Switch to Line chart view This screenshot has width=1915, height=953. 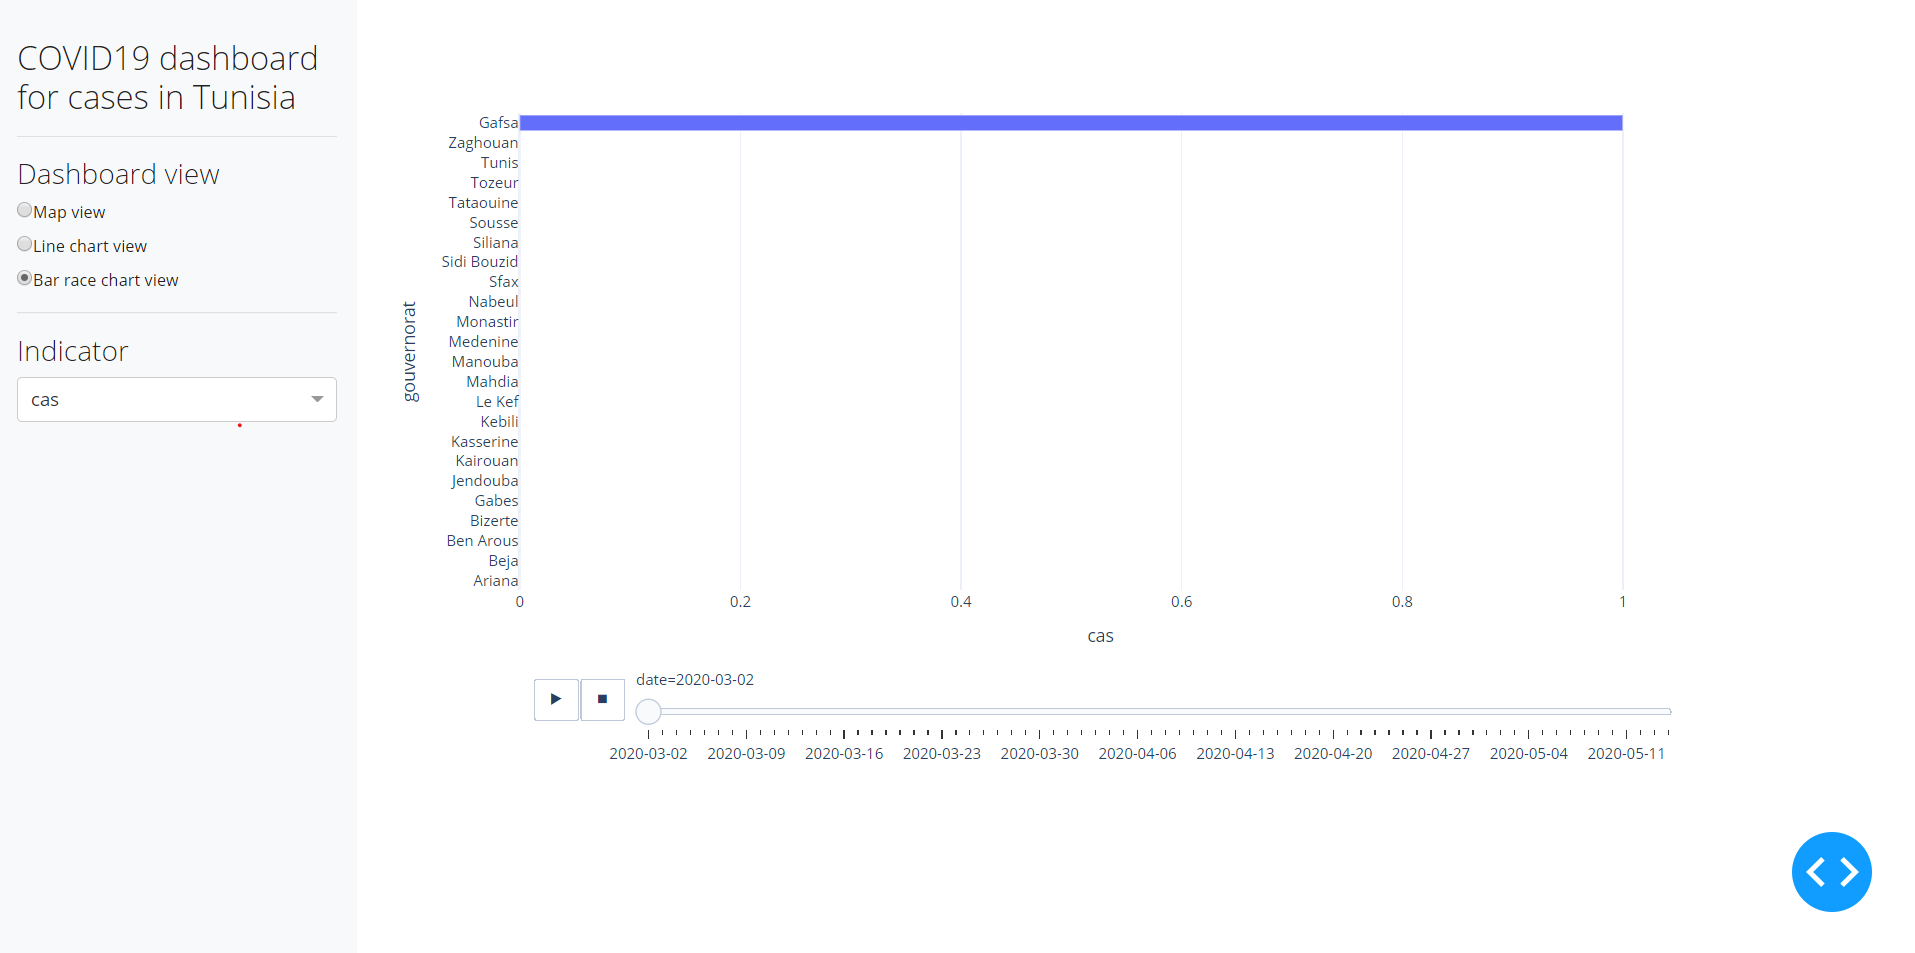point(25,244)
